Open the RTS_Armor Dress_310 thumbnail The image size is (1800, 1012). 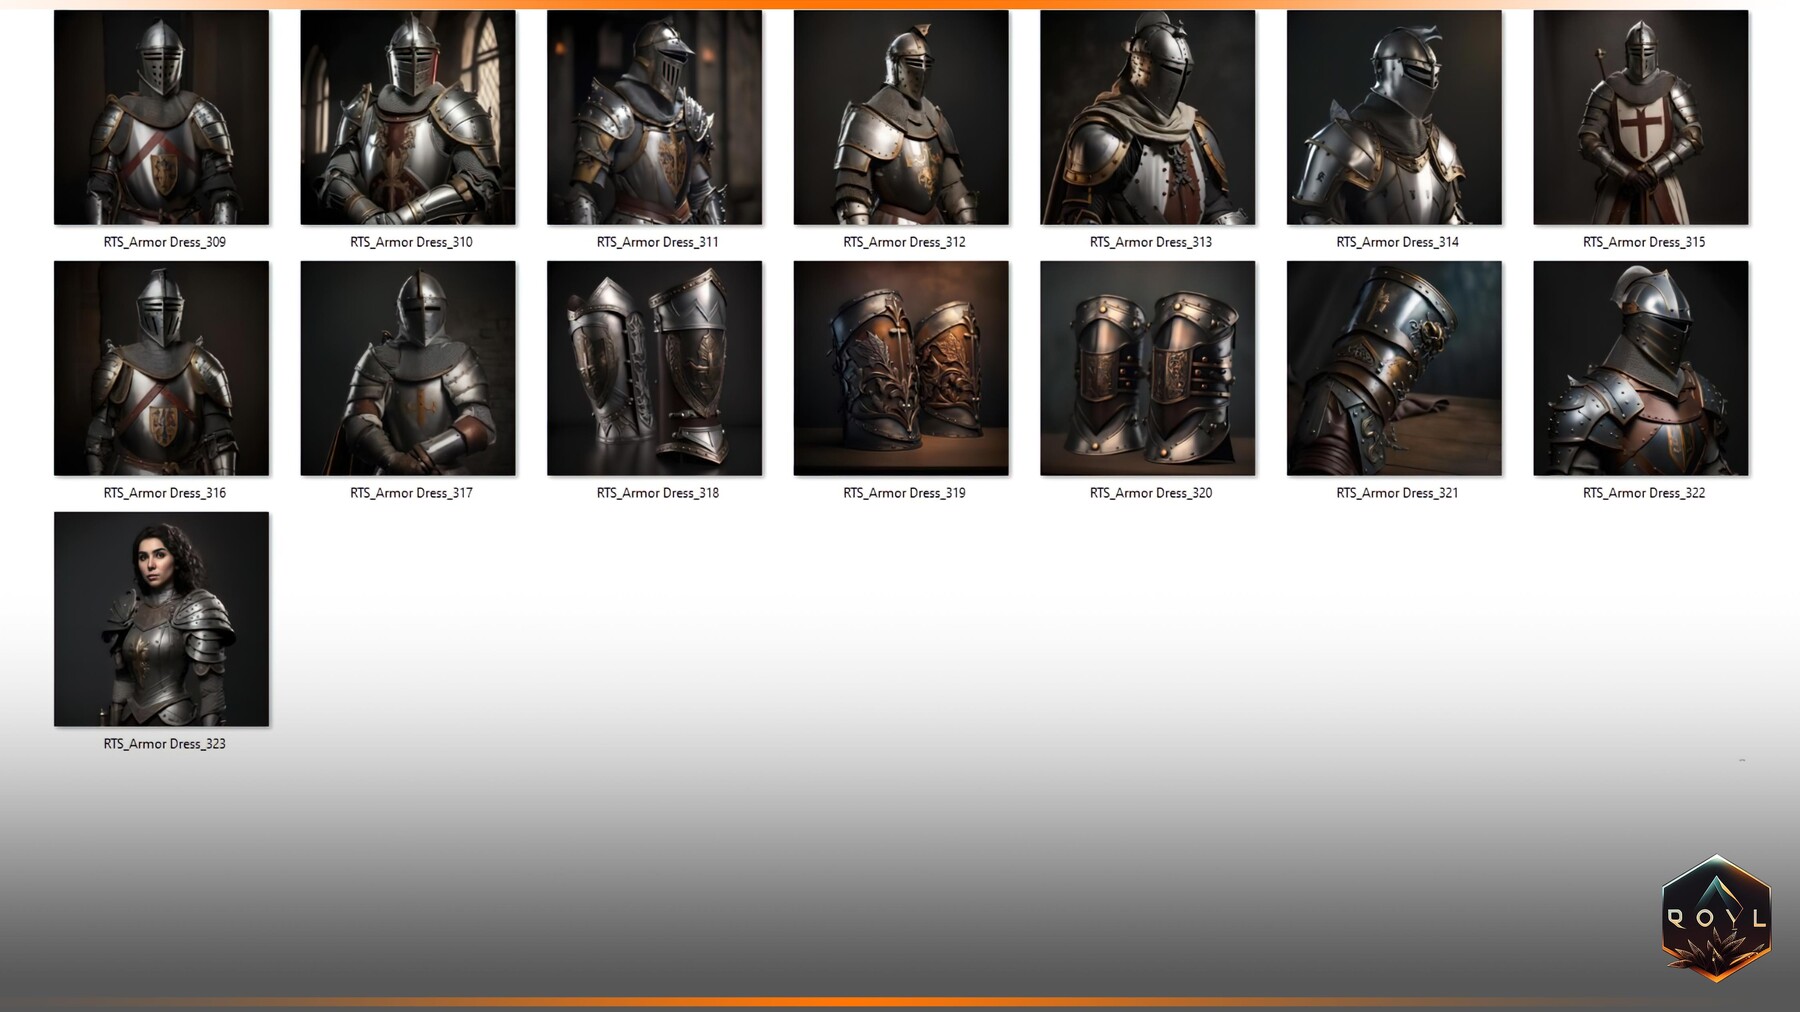tap(408, 117)
